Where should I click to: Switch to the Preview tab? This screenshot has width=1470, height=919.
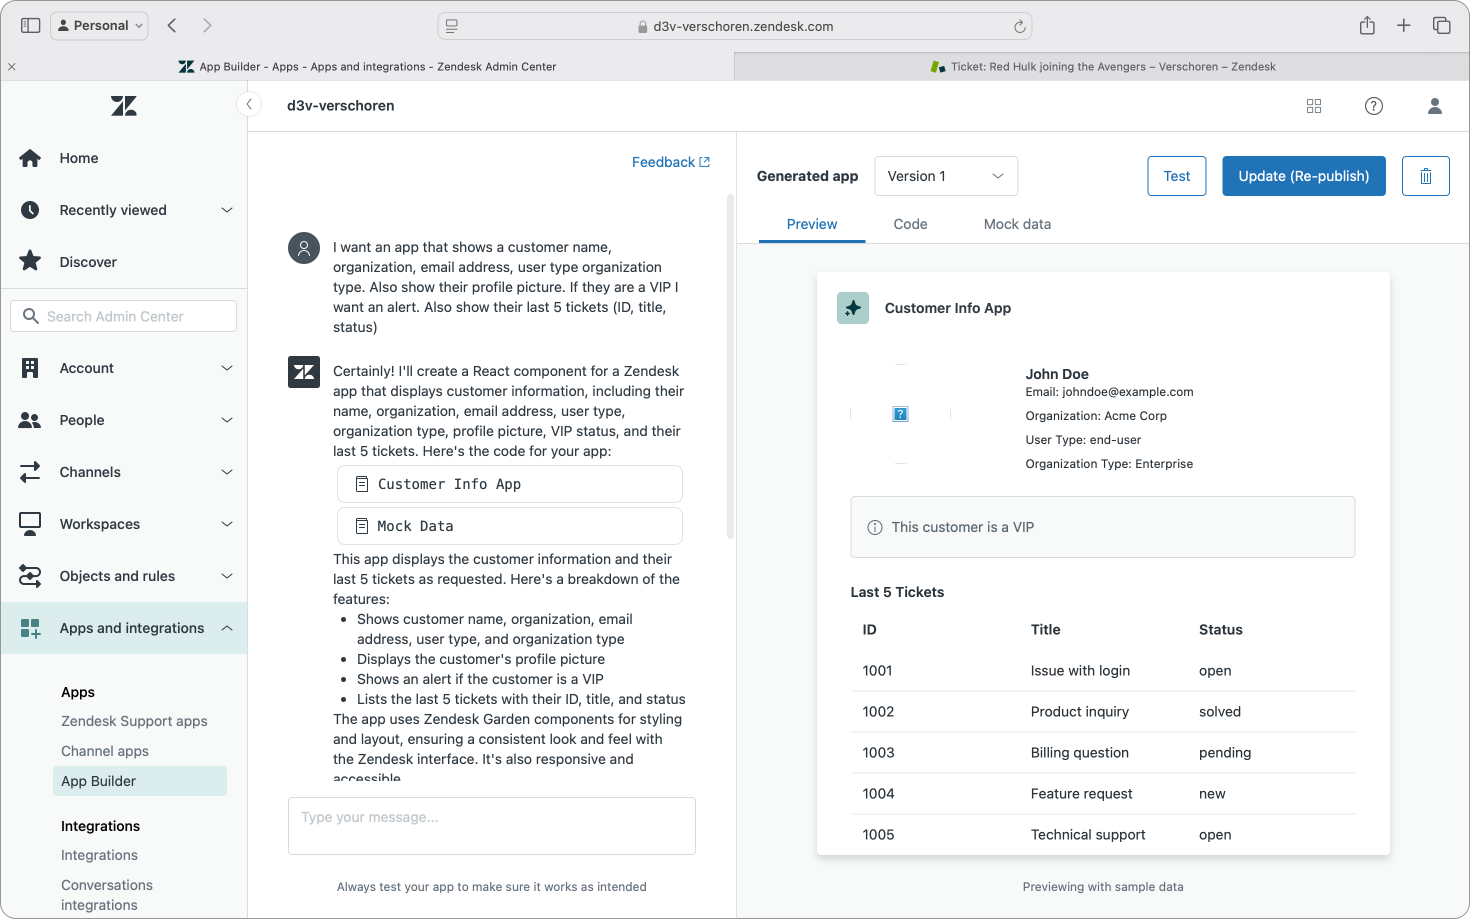coord(812,224)
